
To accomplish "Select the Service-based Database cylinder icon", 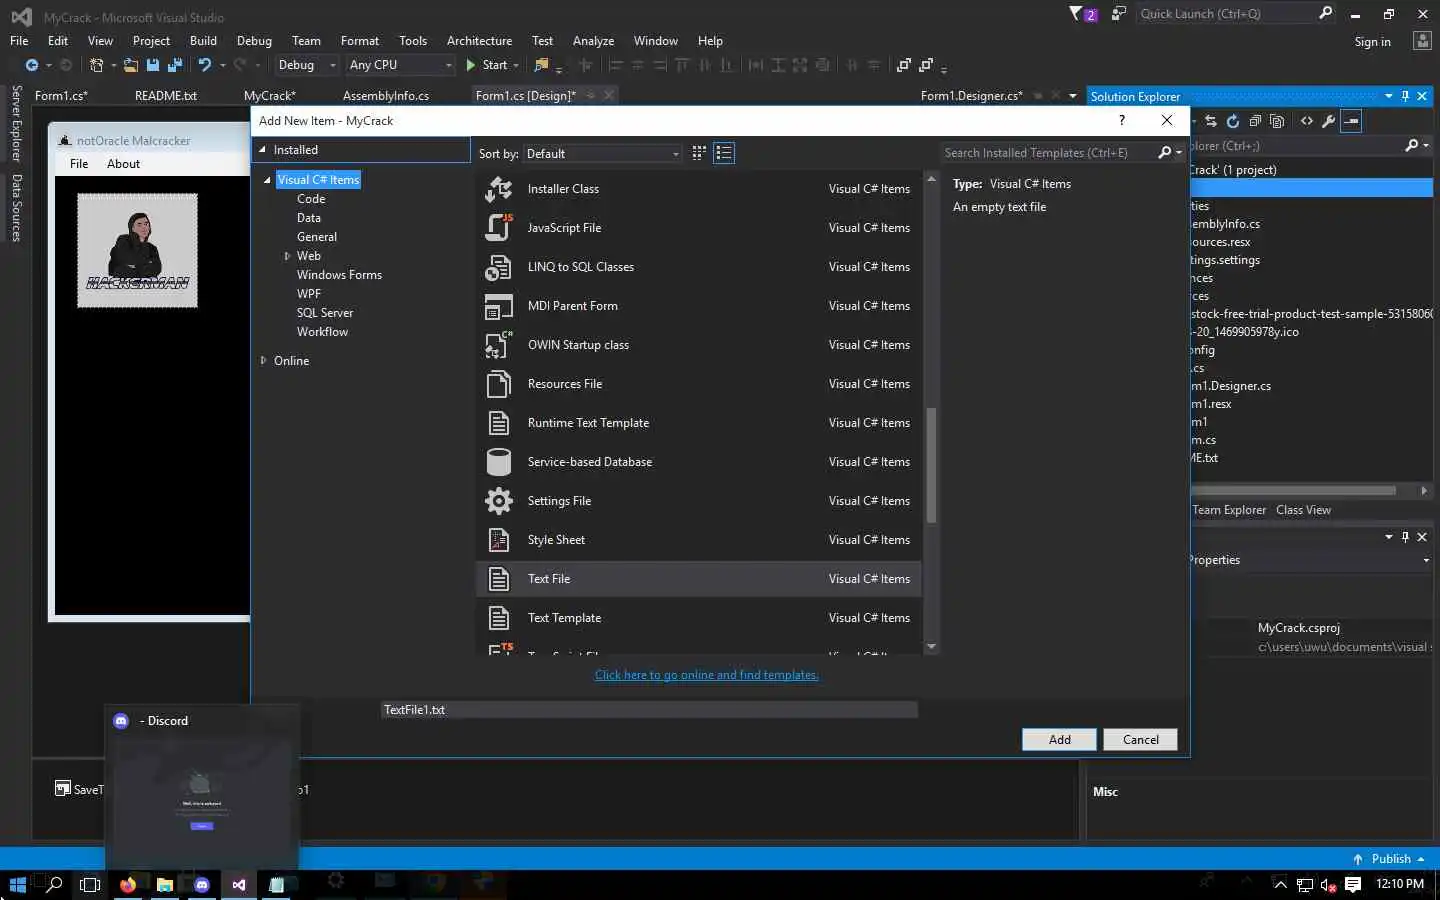I will (x=498, y=462).
